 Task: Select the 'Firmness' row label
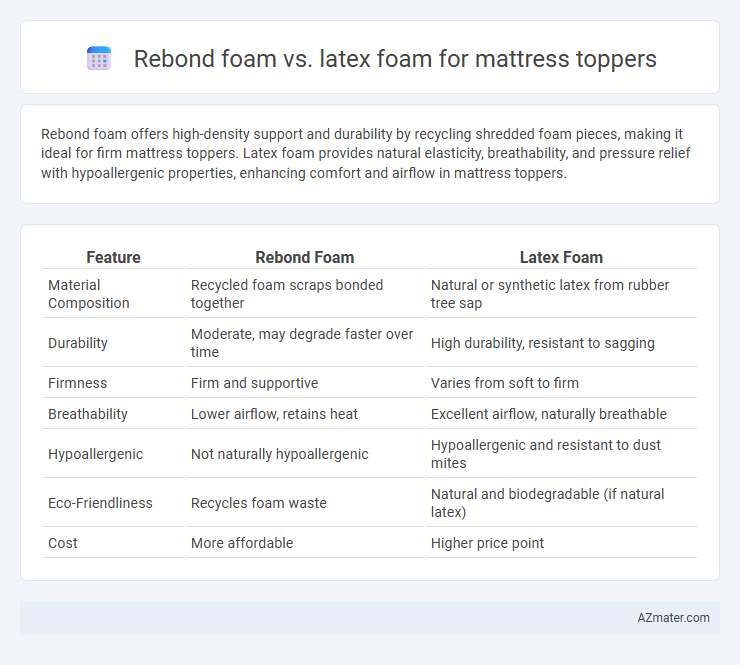(x=77, y=383)
